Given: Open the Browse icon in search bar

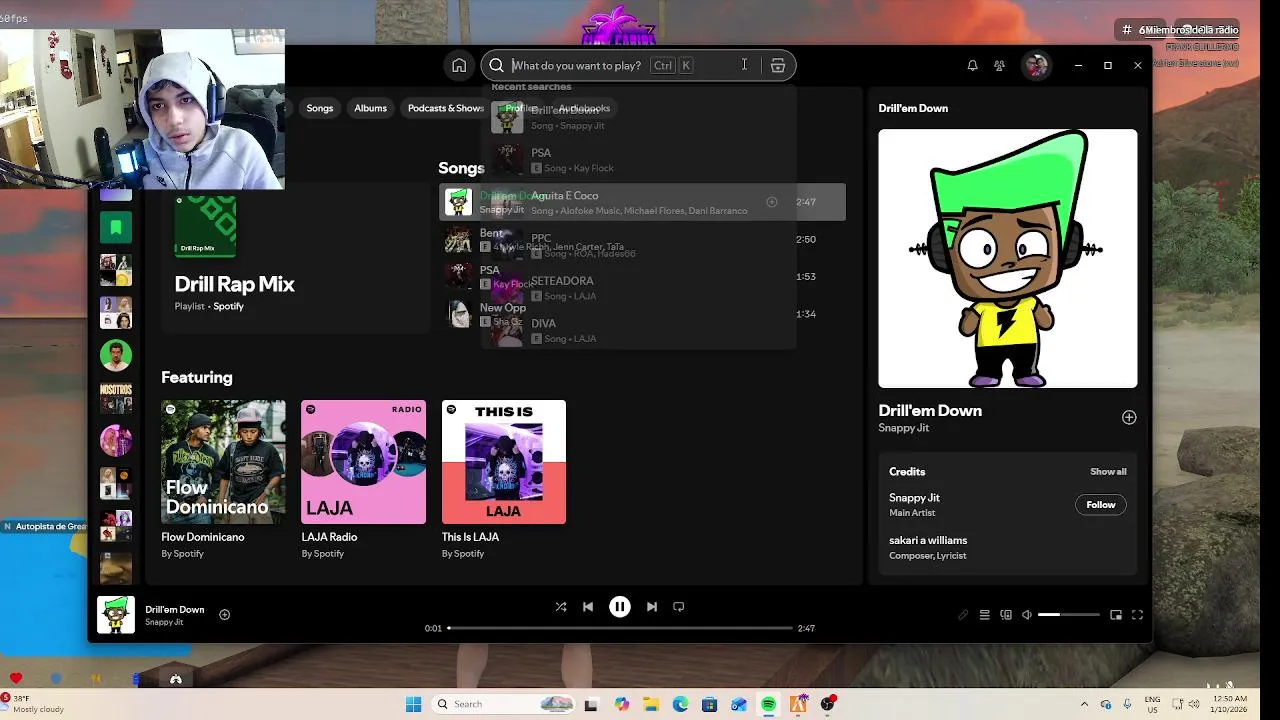Looking at the screenshot, I should point(777,65).
